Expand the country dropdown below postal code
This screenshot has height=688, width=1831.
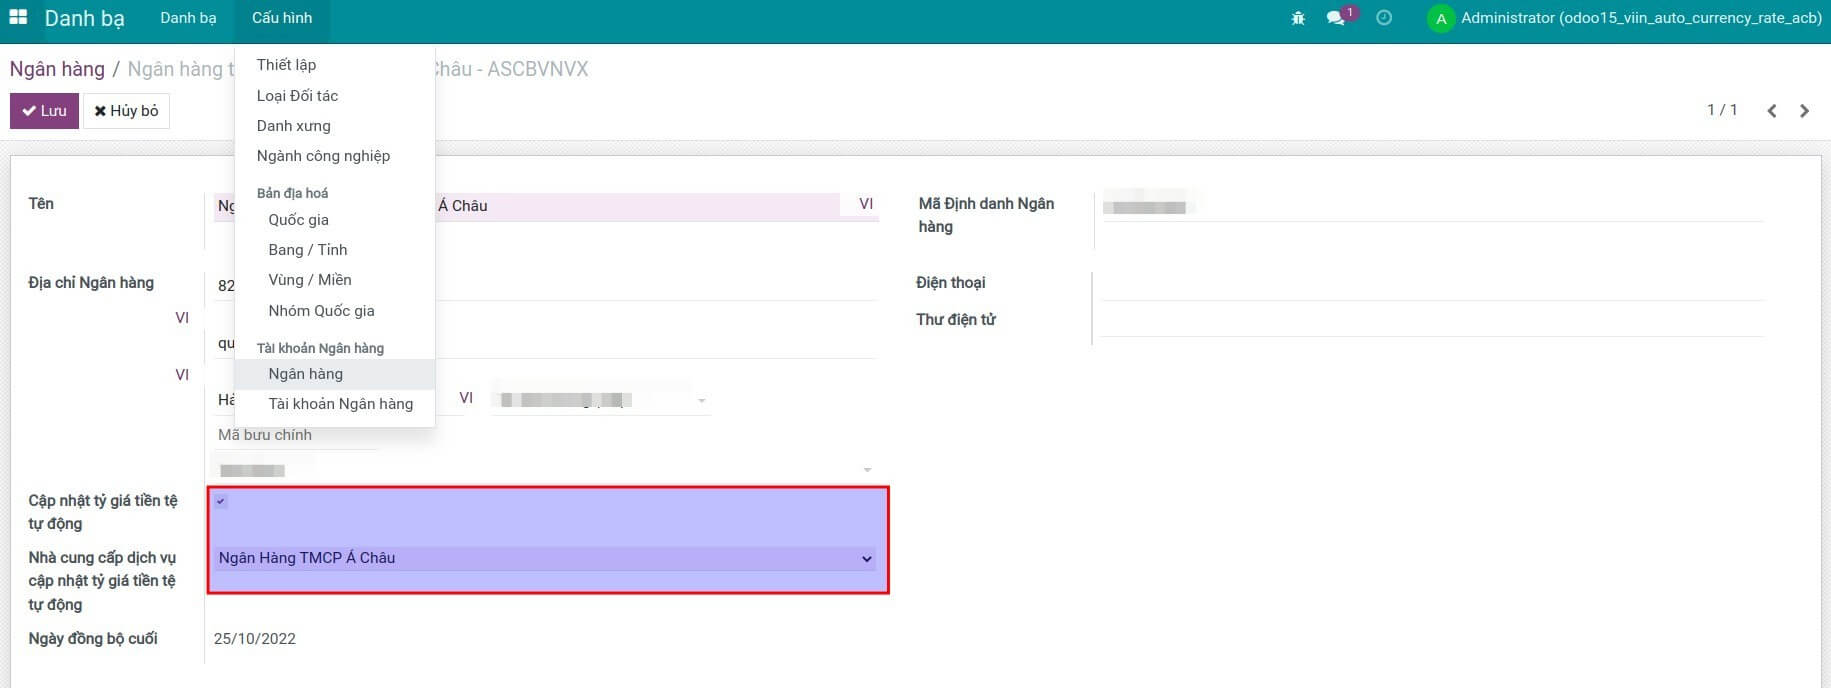tap(866, 470)
